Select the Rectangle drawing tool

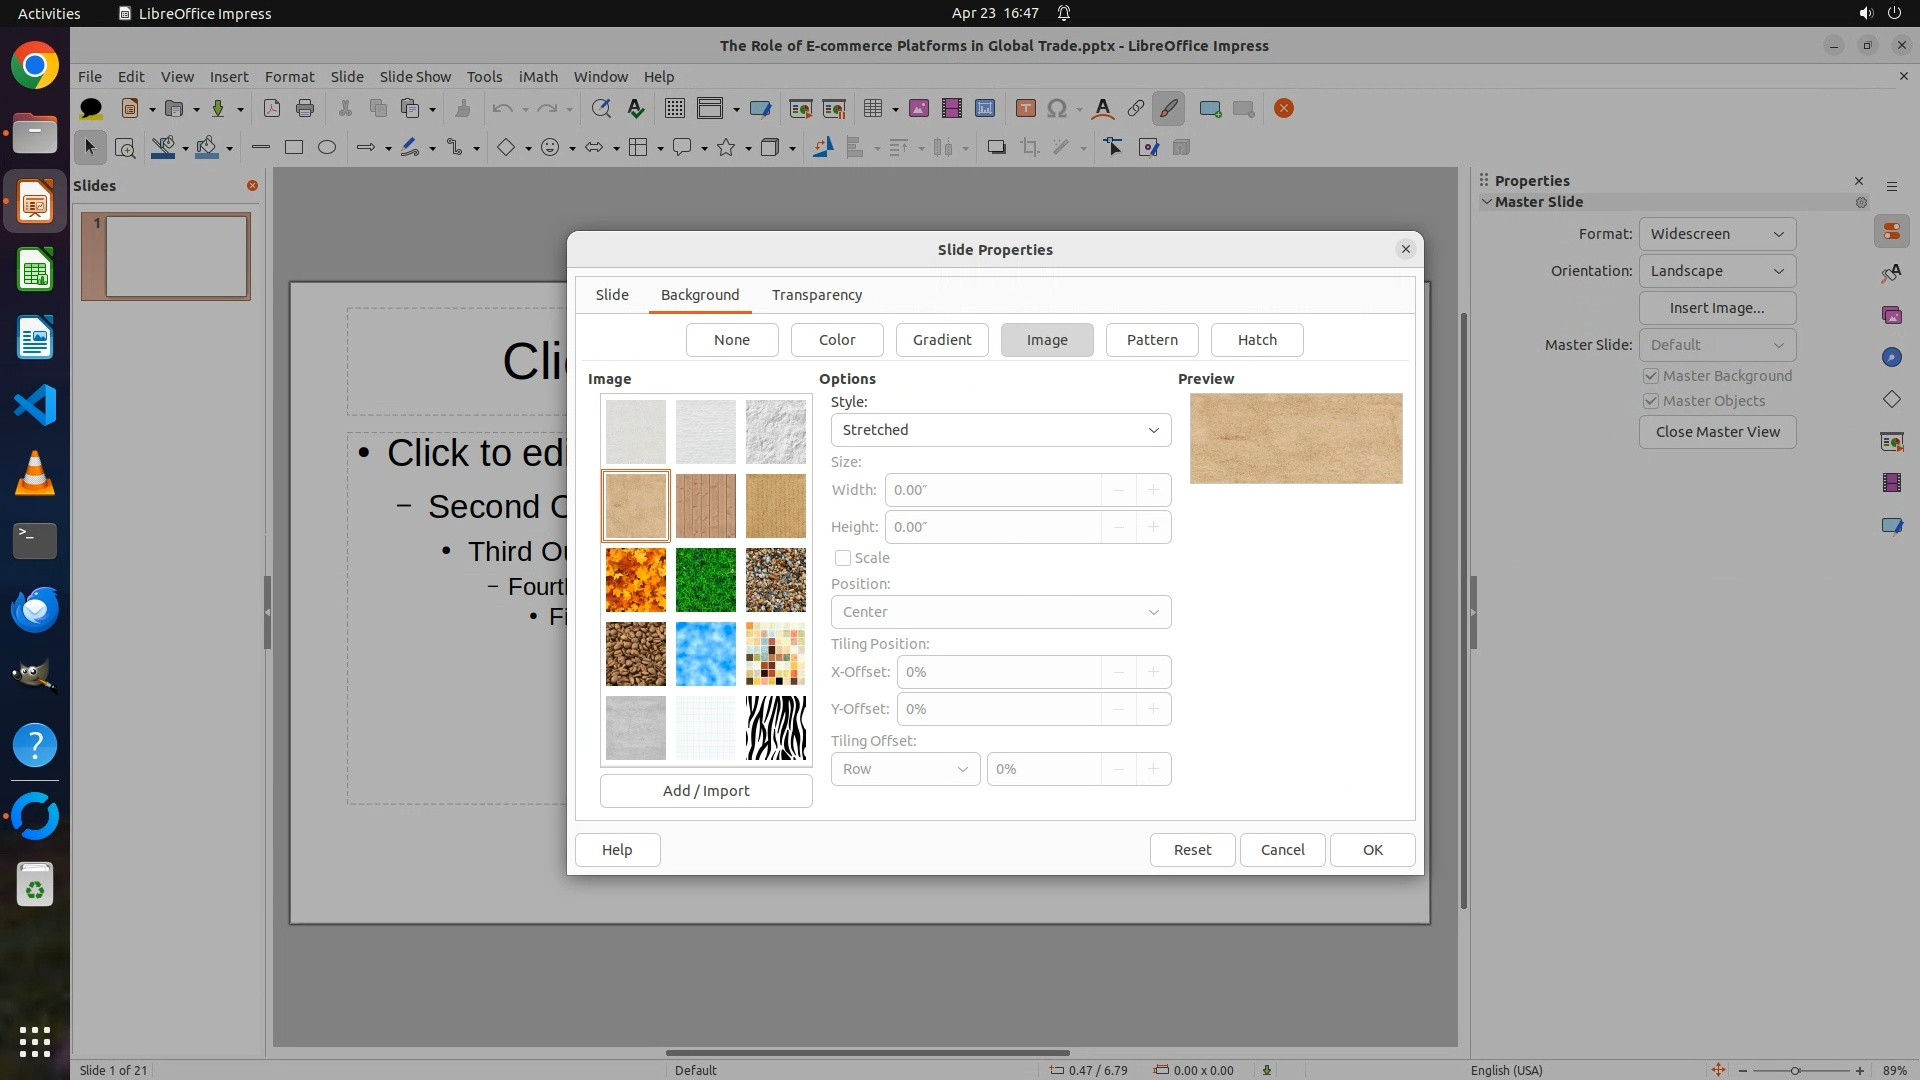294,148
